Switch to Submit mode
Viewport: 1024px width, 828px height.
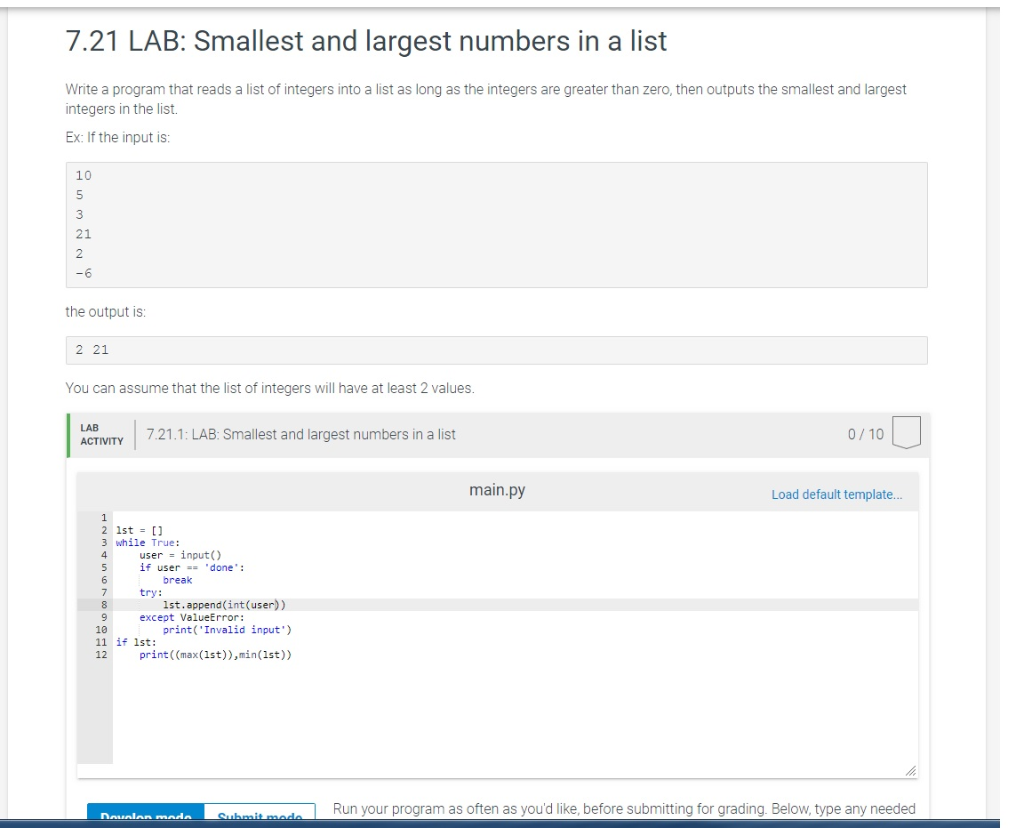260,818
